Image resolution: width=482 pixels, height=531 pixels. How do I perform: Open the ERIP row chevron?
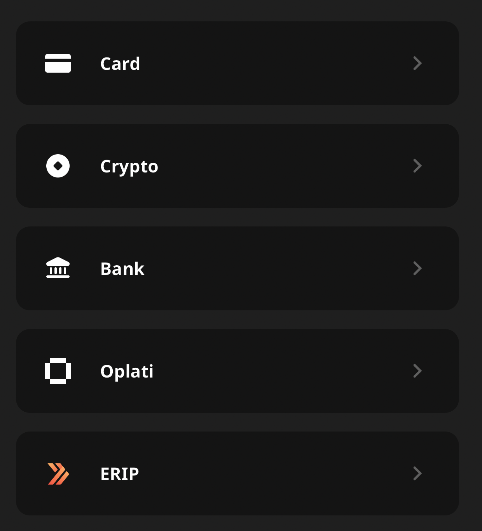pos(417,473)
